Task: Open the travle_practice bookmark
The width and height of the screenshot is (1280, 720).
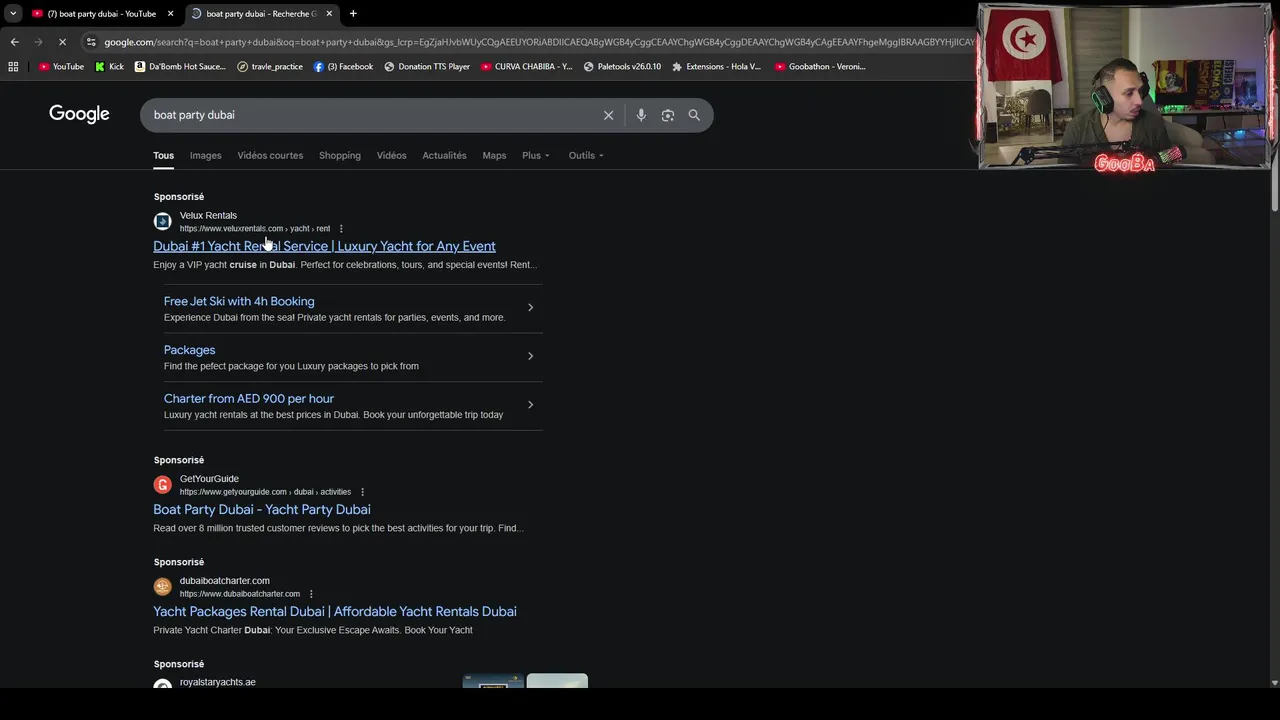Action: (270, 67)
